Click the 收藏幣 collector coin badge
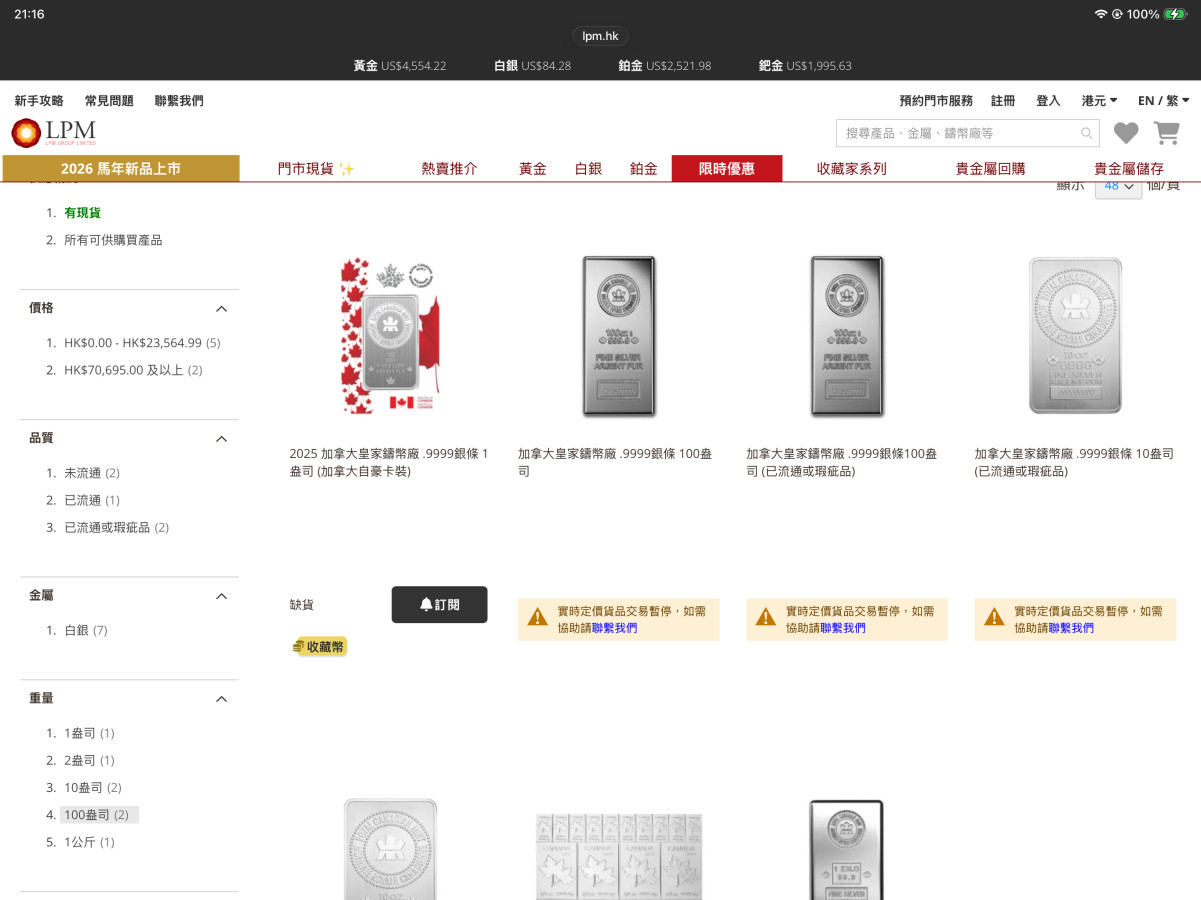Screen dimensions: 1201x900 pos(319,647)
